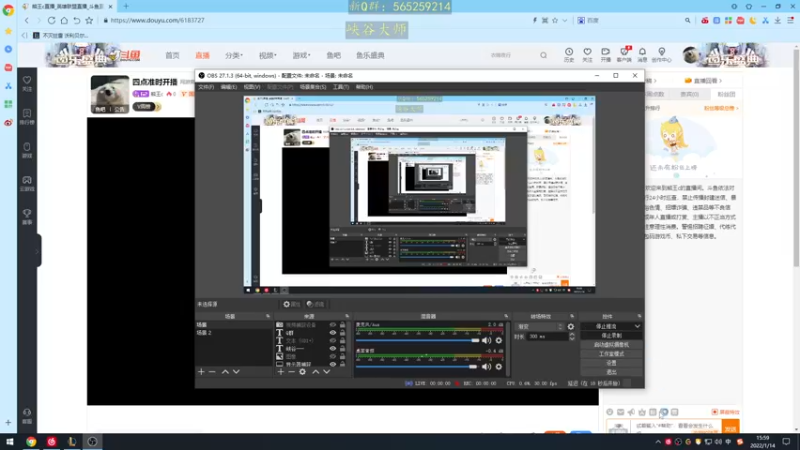The height and width of the screenshot is (450, 800).
Task: Toggle visibility of the display capture source
Action: (x=333, y=364)
